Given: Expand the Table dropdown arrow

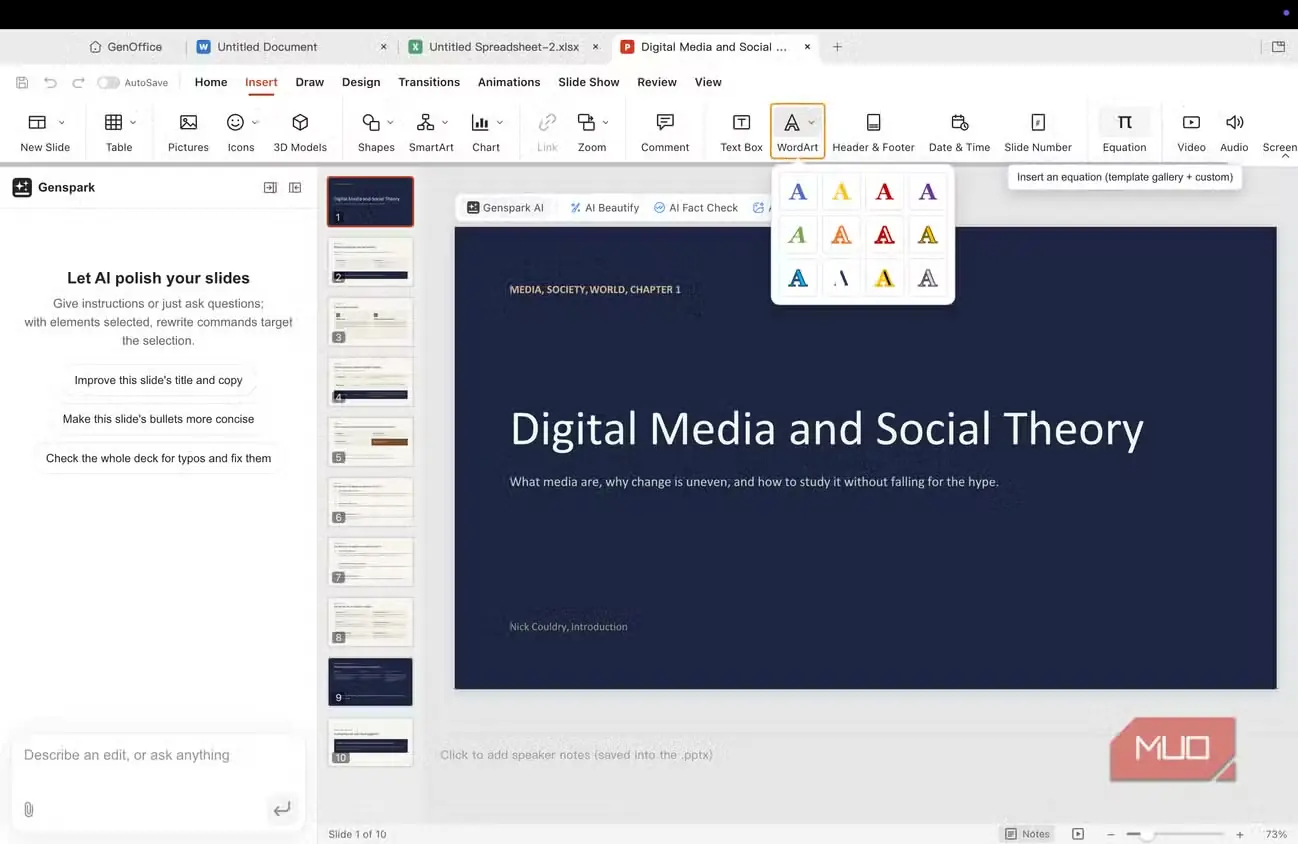Looking at the screenshot, I should pyautogui.click(x=133, y=123).
